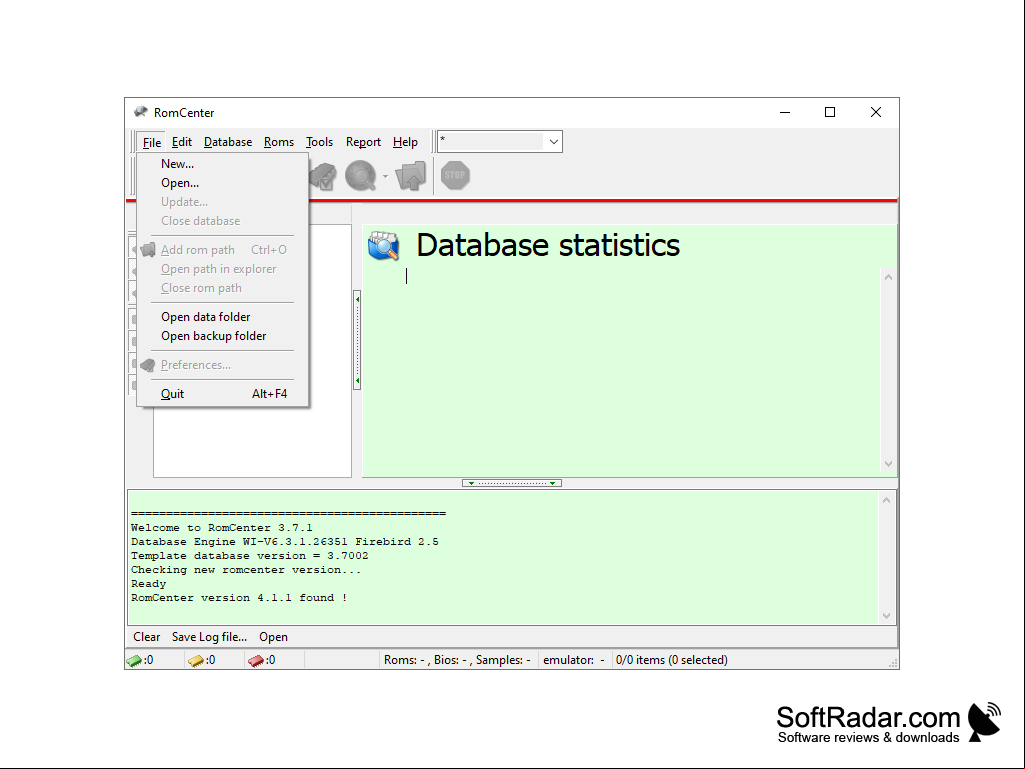
Task: Open the Roms menu
Action: (x=279, y=142)
